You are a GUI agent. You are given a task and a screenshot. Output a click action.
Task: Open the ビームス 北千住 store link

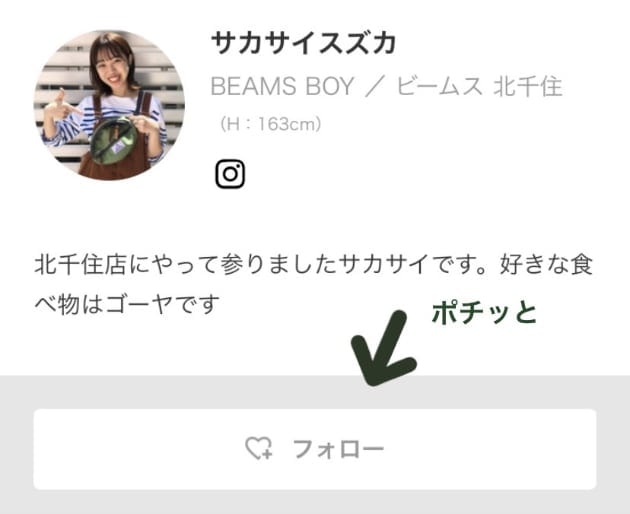480,86
